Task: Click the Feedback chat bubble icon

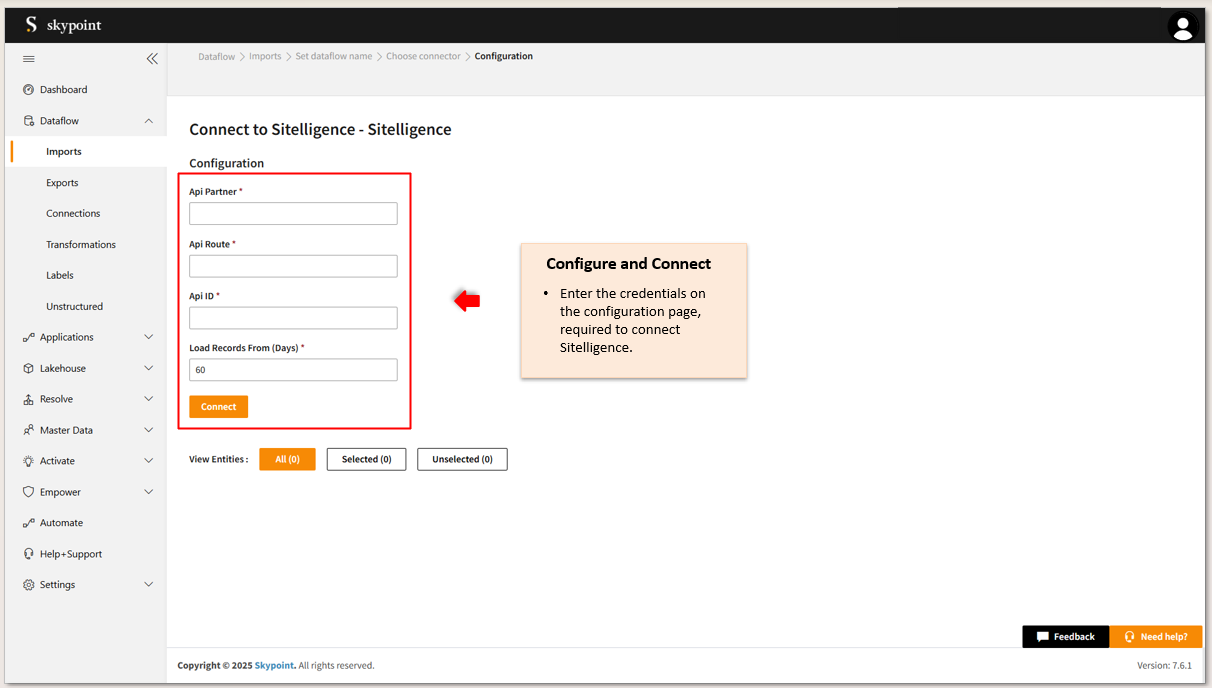Action: point(1043,637)
